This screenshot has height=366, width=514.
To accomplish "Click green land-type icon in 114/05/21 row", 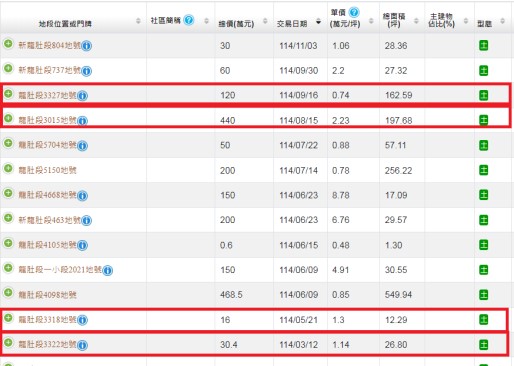I will pos(483,319).
